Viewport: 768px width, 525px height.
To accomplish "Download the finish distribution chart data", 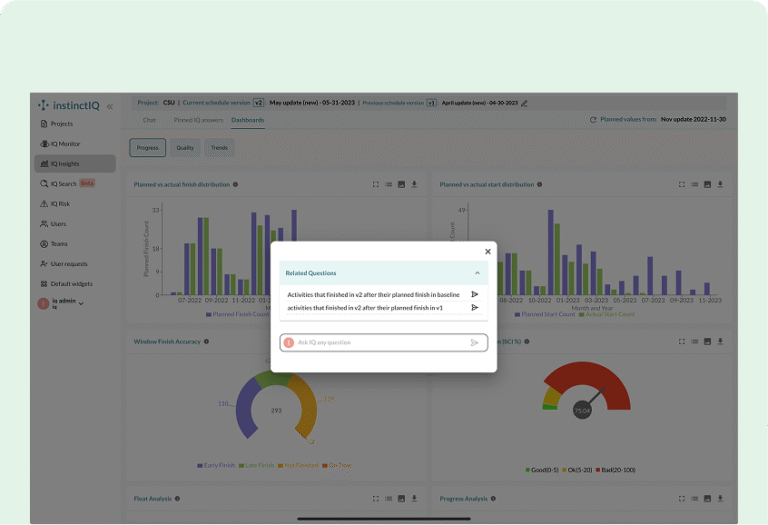I will 414,185.
